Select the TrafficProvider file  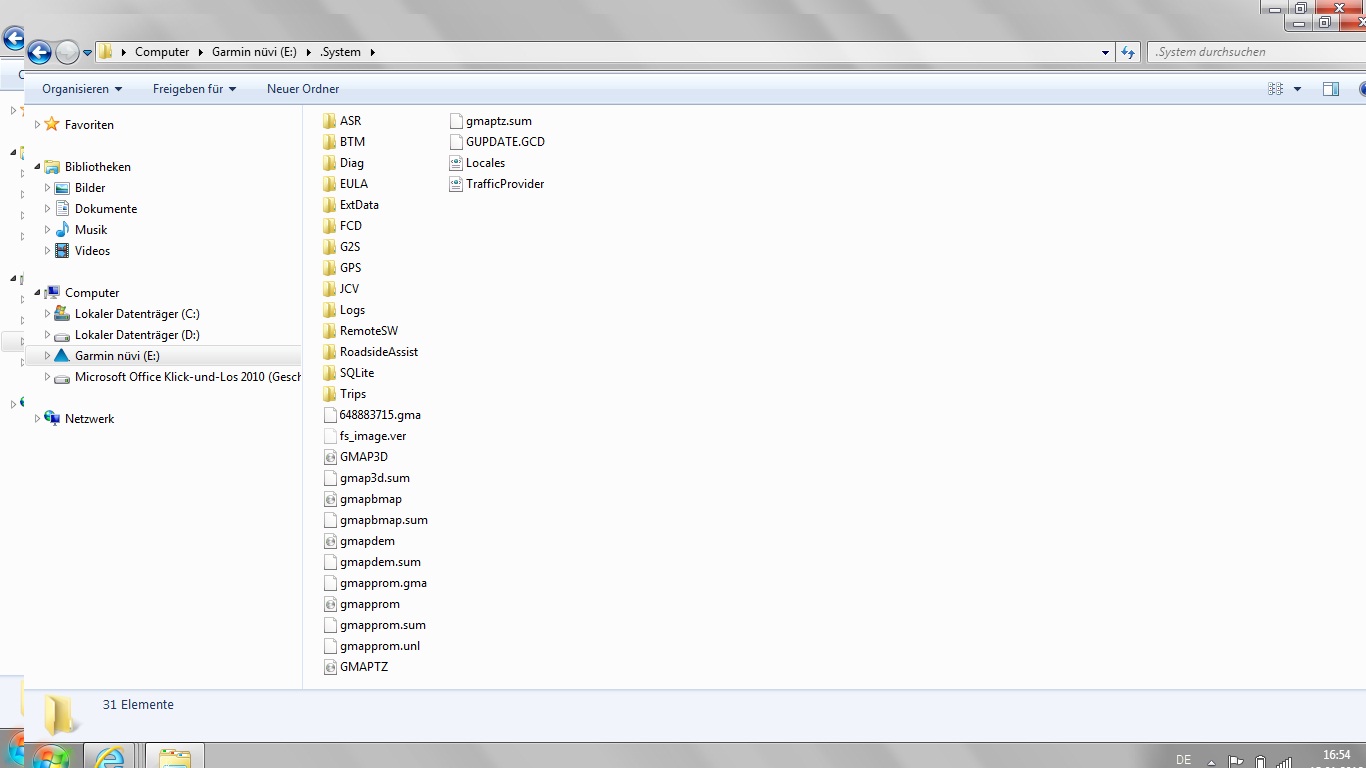pyautogui.click(x=497, y=184)
